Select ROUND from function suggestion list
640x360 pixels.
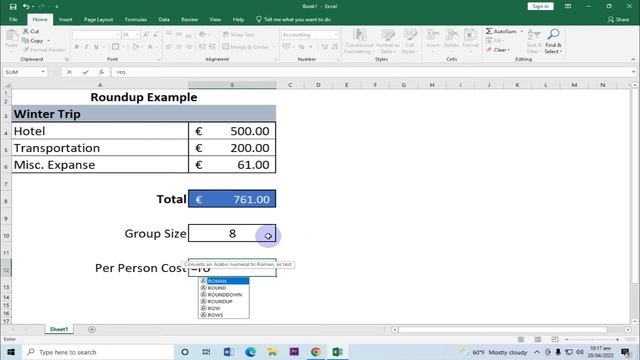pyautogui.click(x=224, y=288)
